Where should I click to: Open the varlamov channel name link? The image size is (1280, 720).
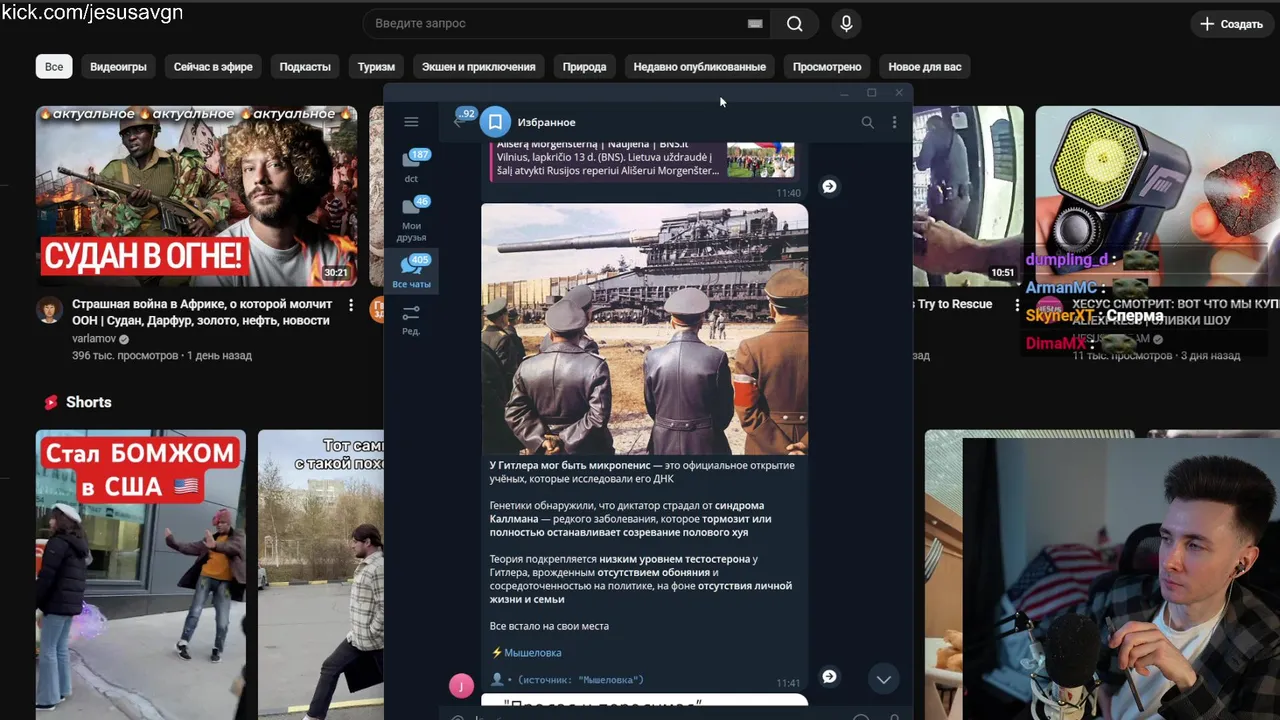tap(94, 339)
